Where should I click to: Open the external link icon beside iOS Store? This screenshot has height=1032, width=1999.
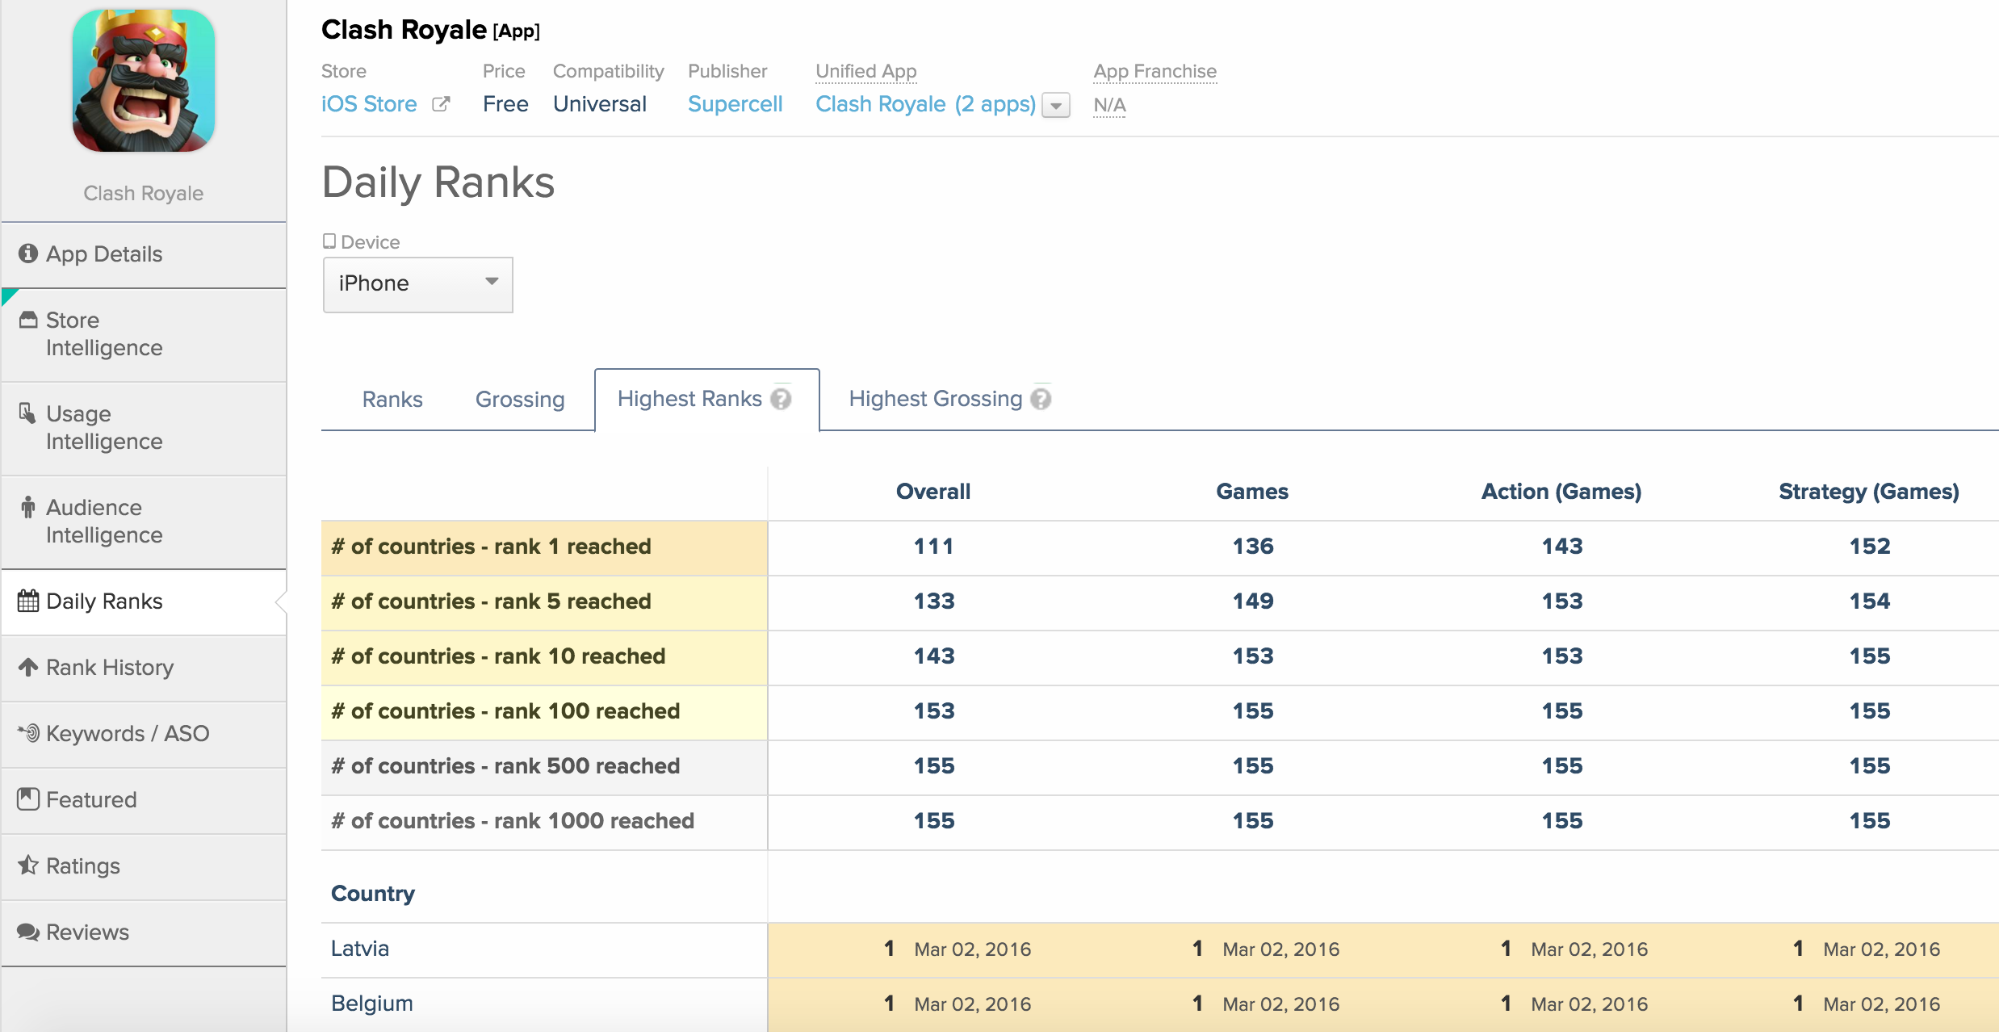tap(441, 104)
